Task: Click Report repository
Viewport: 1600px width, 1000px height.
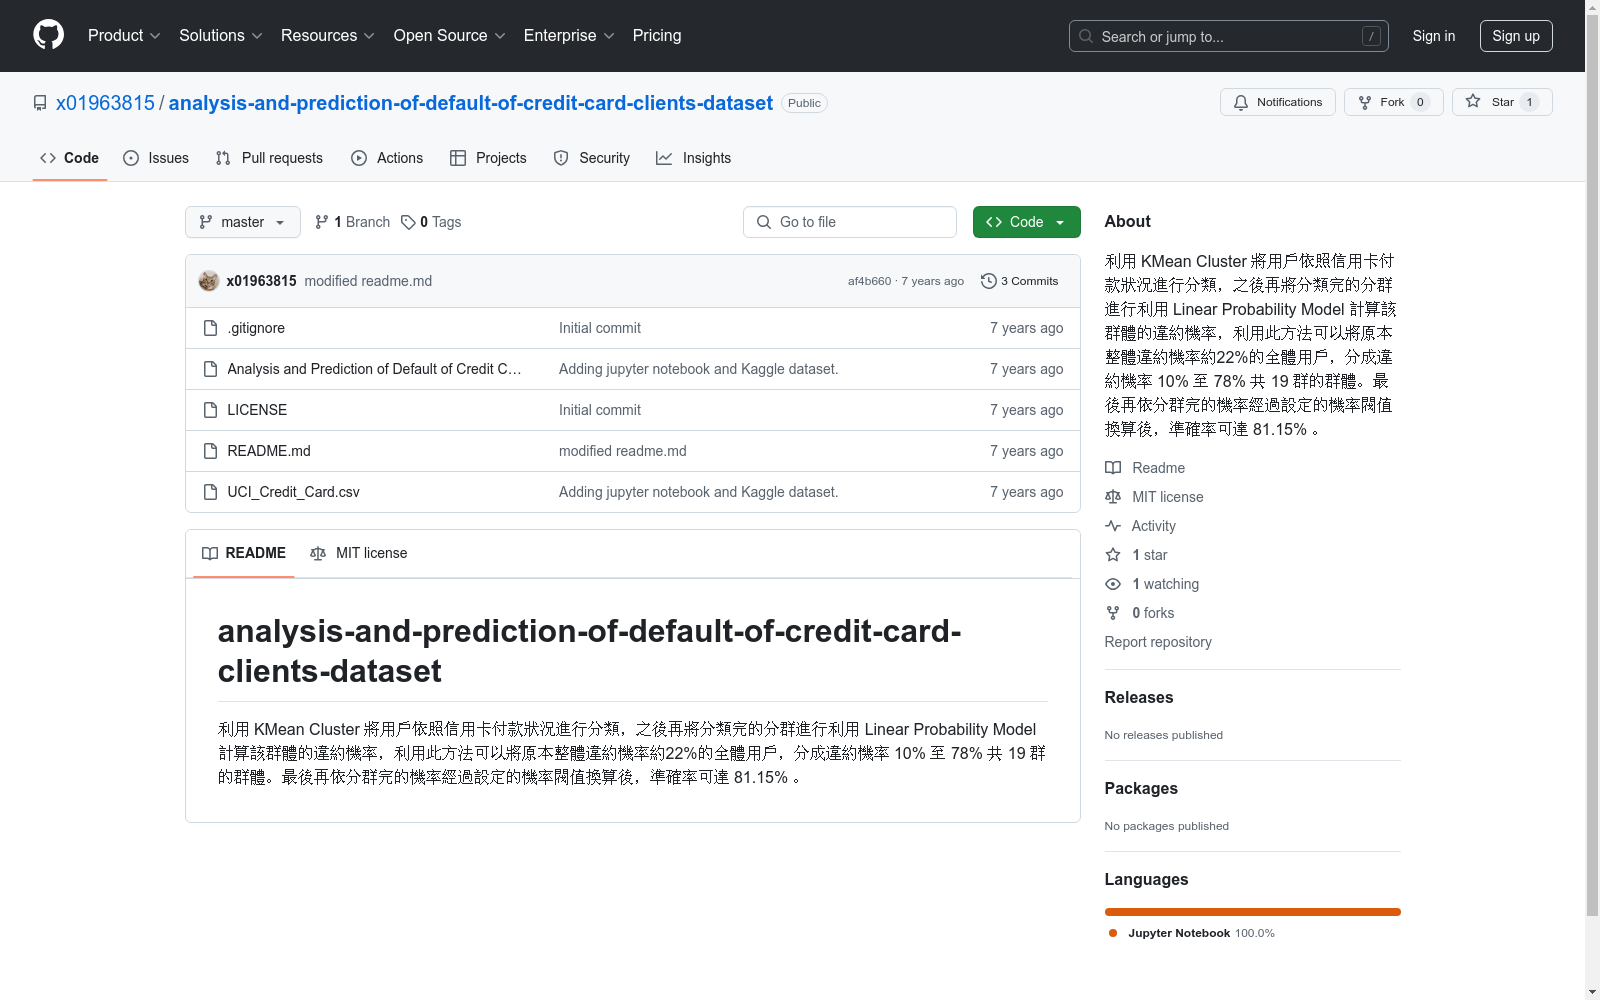Action: [1158, 642]
